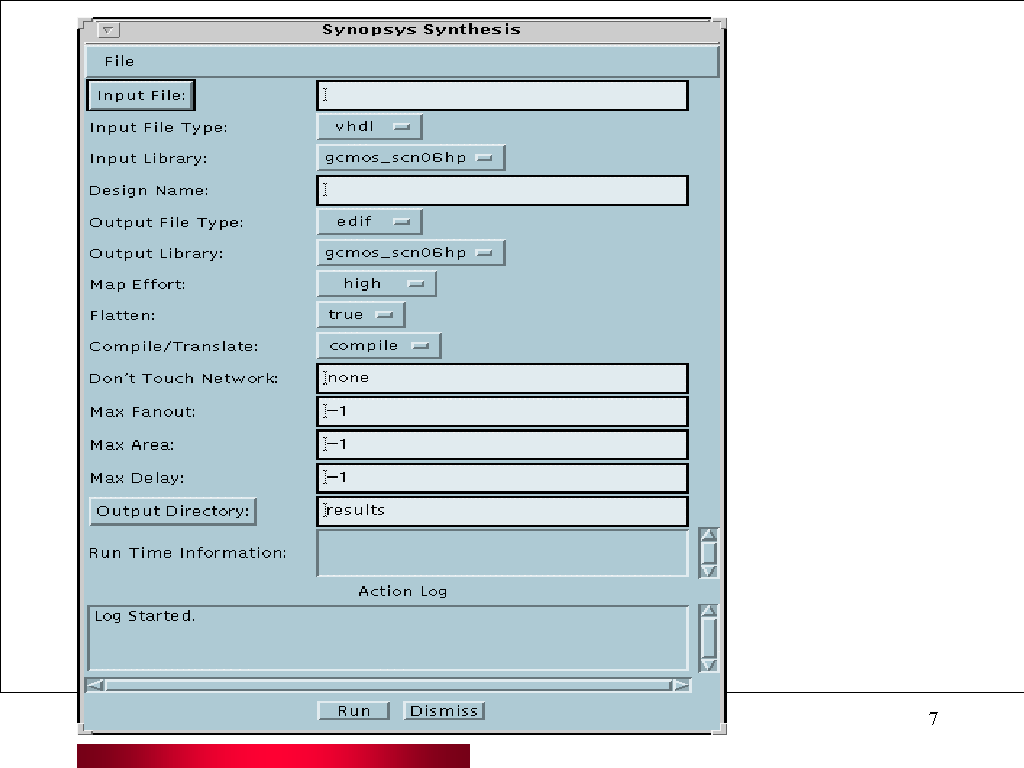Click the horizontal scrollbar right arrow
Screen dimensions: 1024x768
(x=680, y=685)
